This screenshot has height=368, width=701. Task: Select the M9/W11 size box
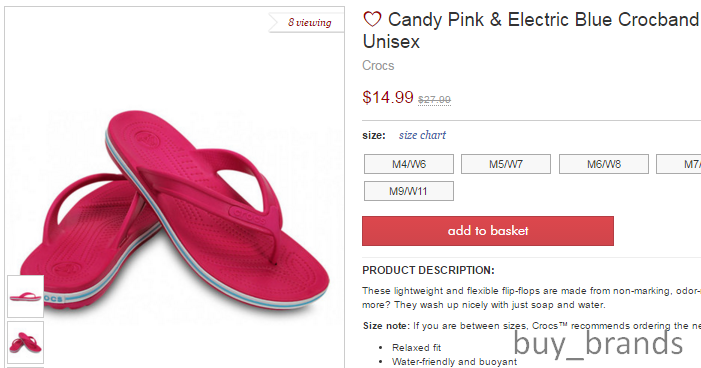pyautogui.click(x=409, y=191)
